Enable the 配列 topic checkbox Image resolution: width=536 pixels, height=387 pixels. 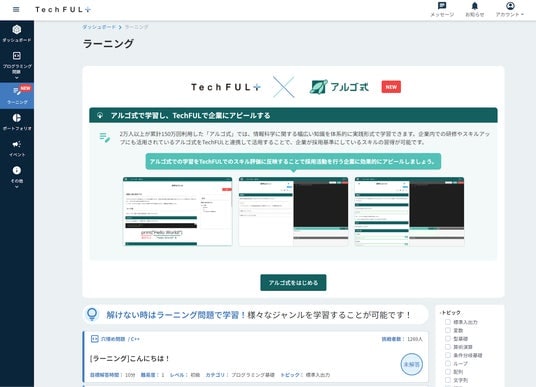[447, 371]
